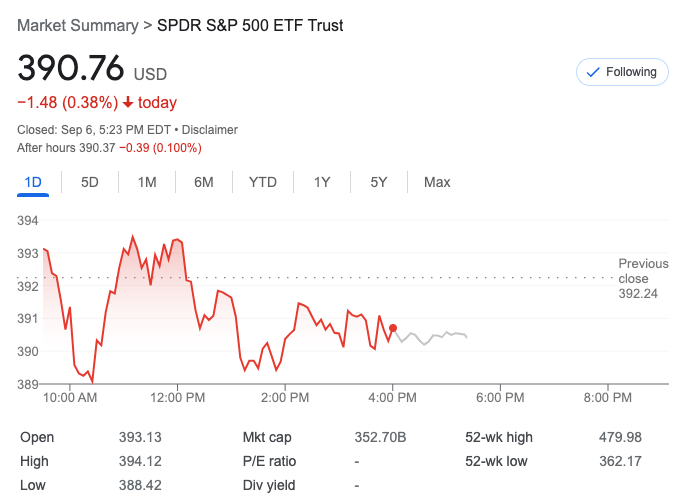692x502 pixels.
Task: Click the checkmark icon in the Following button
Action: (592, 72)
